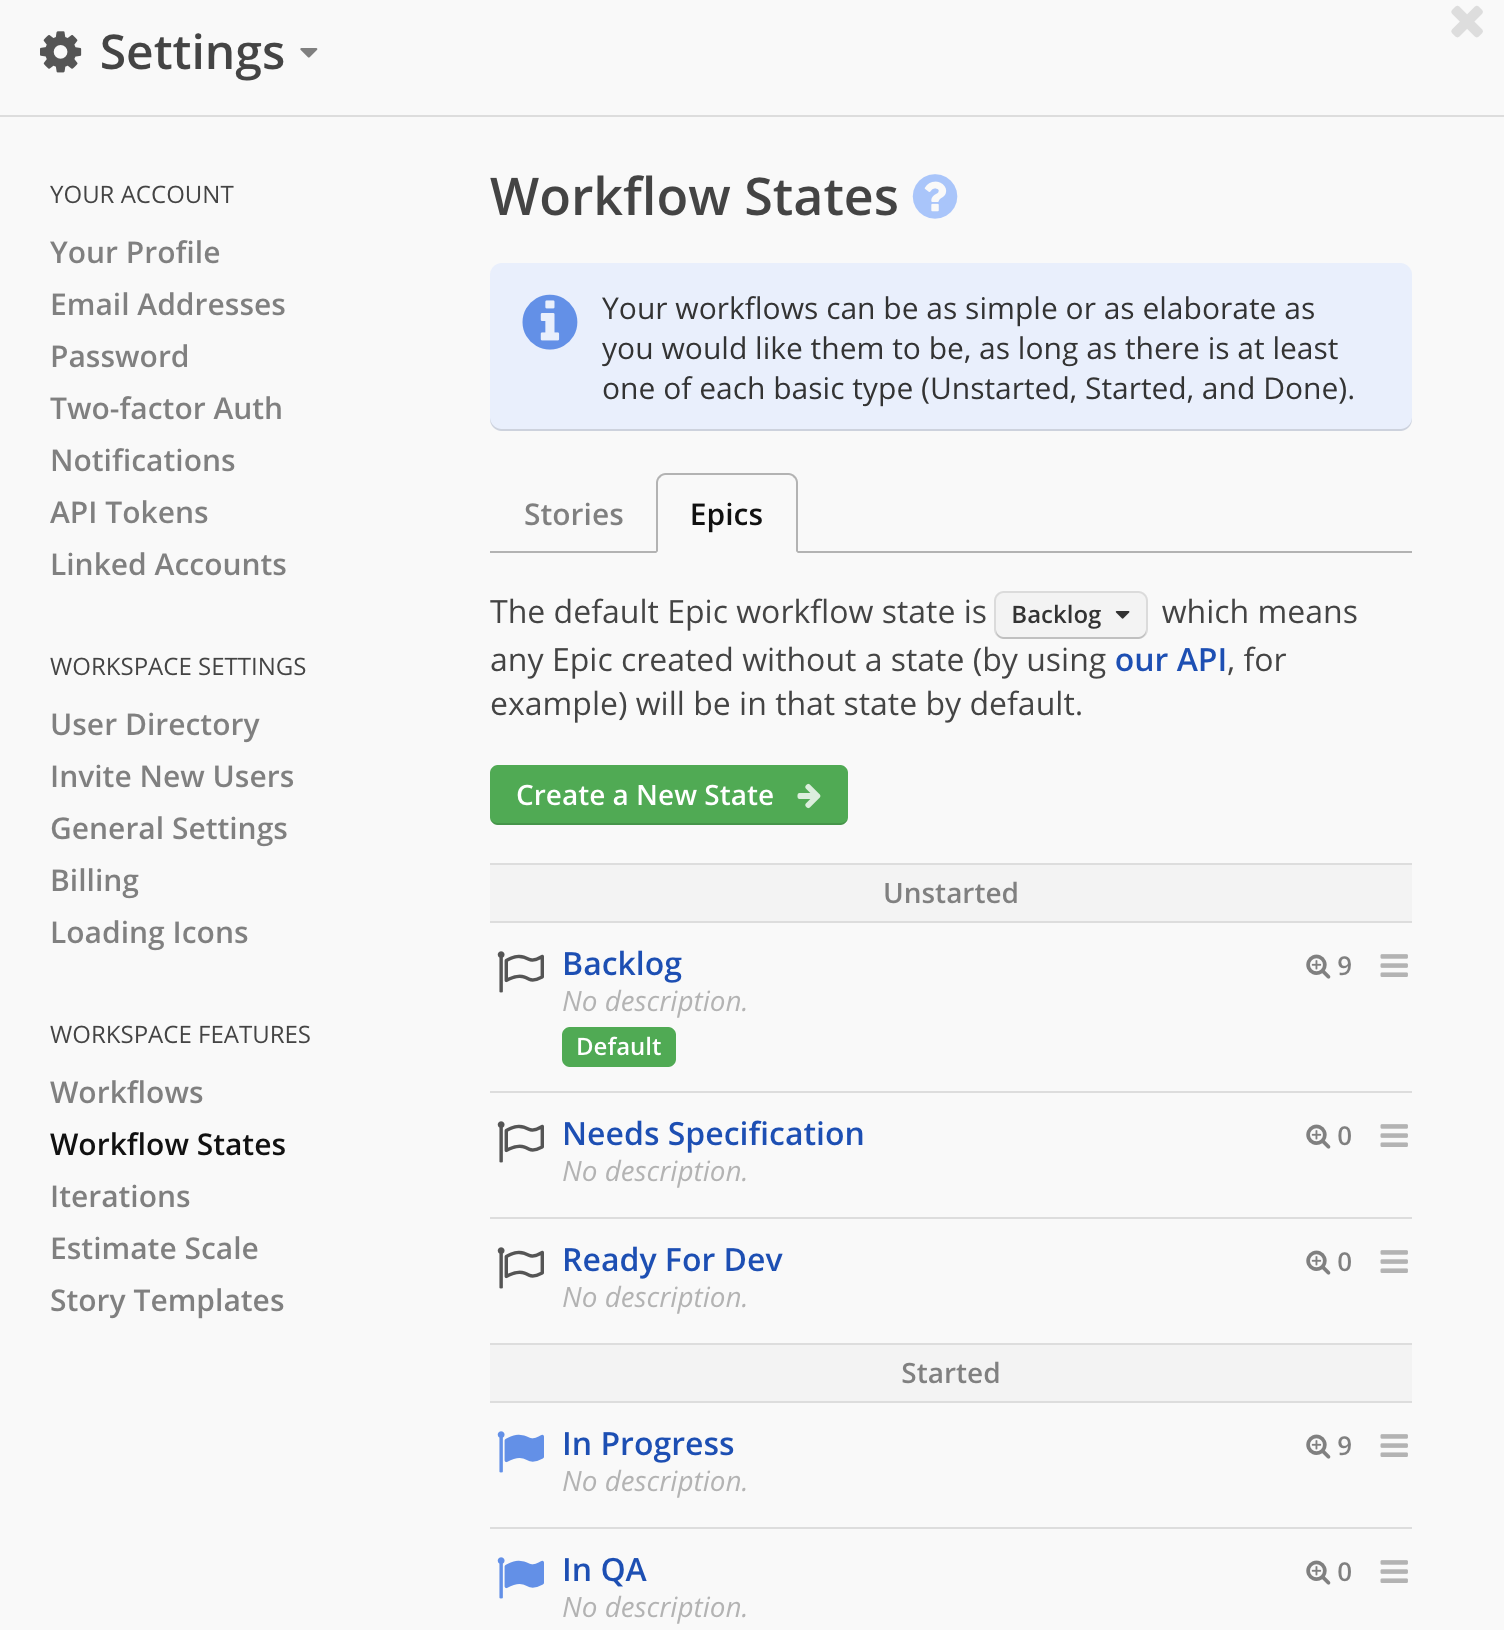Select the Epics tab
Screen dimensions: 1504x1630
pos(727,514)
